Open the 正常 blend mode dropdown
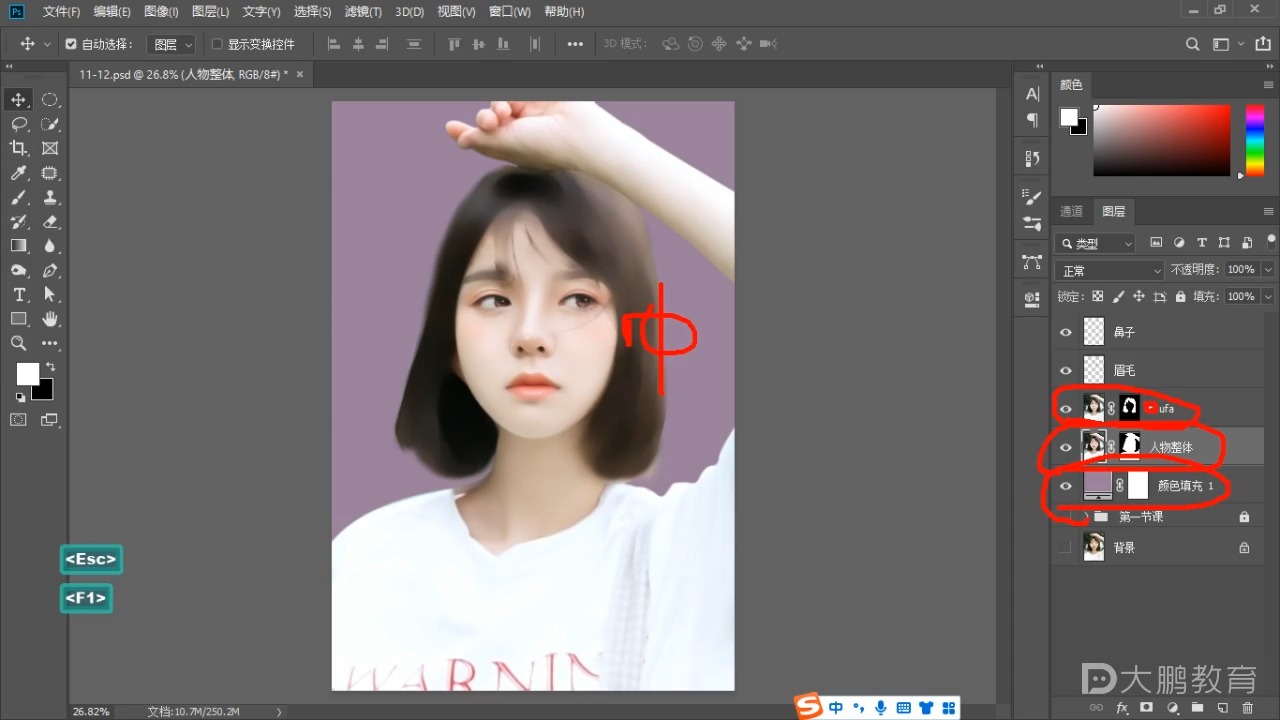The width and height of the screenshot is (1280, 720). pos(1110,270)
